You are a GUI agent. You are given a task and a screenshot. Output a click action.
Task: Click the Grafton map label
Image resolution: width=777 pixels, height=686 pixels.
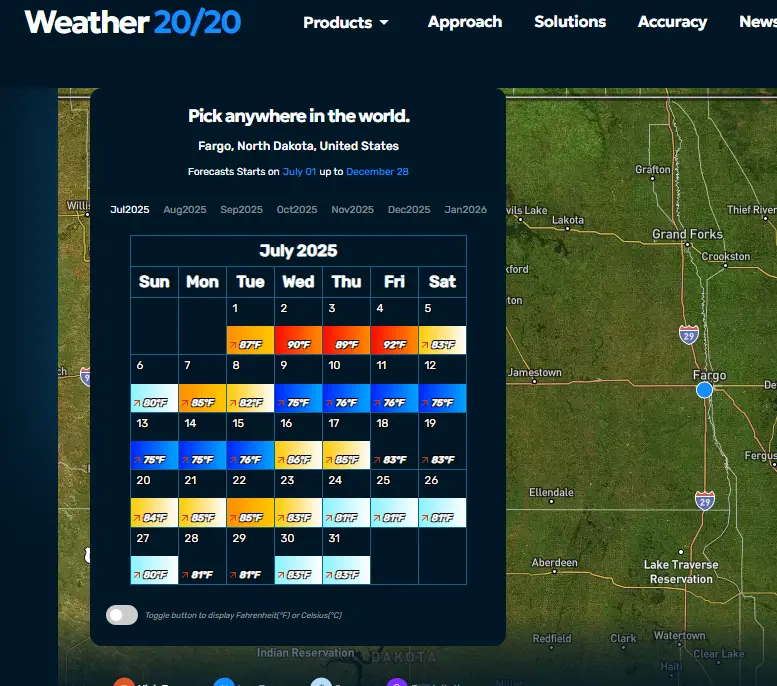pyautogui.click(x=653, y=170)
